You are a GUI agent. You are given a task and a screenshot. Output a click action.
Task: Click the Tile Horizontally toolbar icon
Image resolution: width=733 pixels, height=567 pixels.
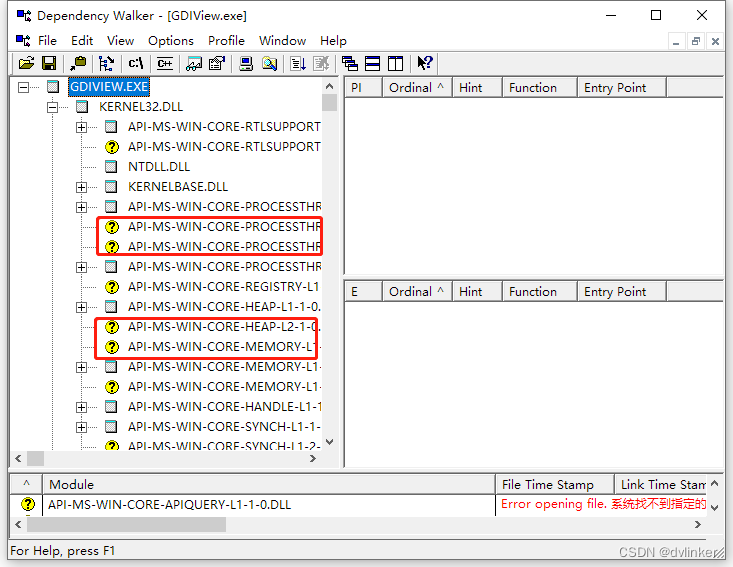tap(373, 63)
